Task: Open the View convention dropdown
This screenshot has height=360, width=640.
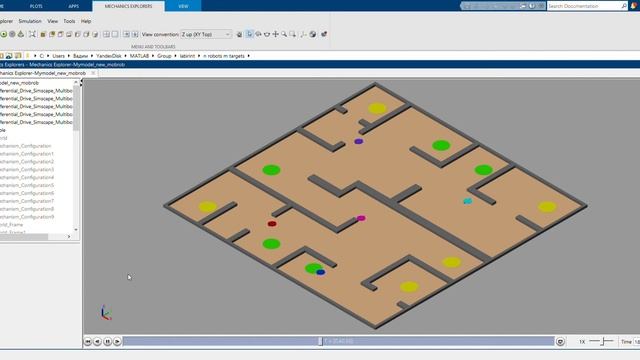Action: pos(207,34)
